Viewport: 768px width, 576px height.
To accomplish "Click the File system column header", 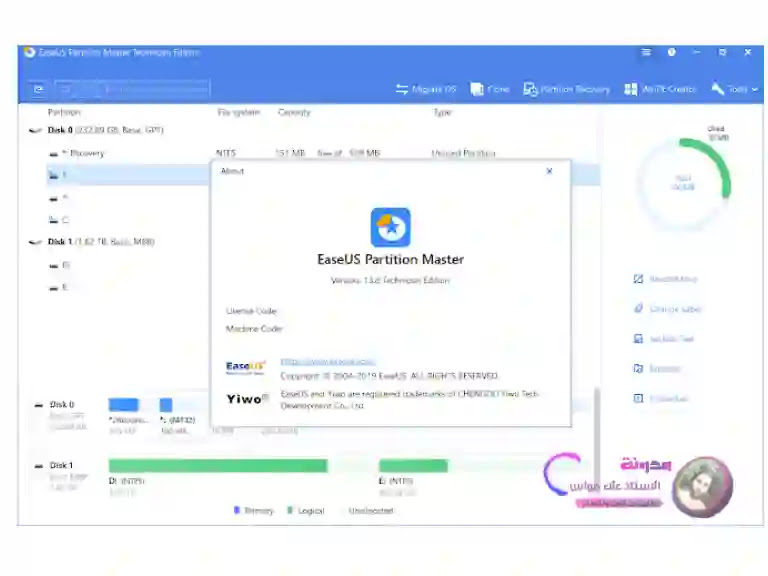I will (239, 112).
